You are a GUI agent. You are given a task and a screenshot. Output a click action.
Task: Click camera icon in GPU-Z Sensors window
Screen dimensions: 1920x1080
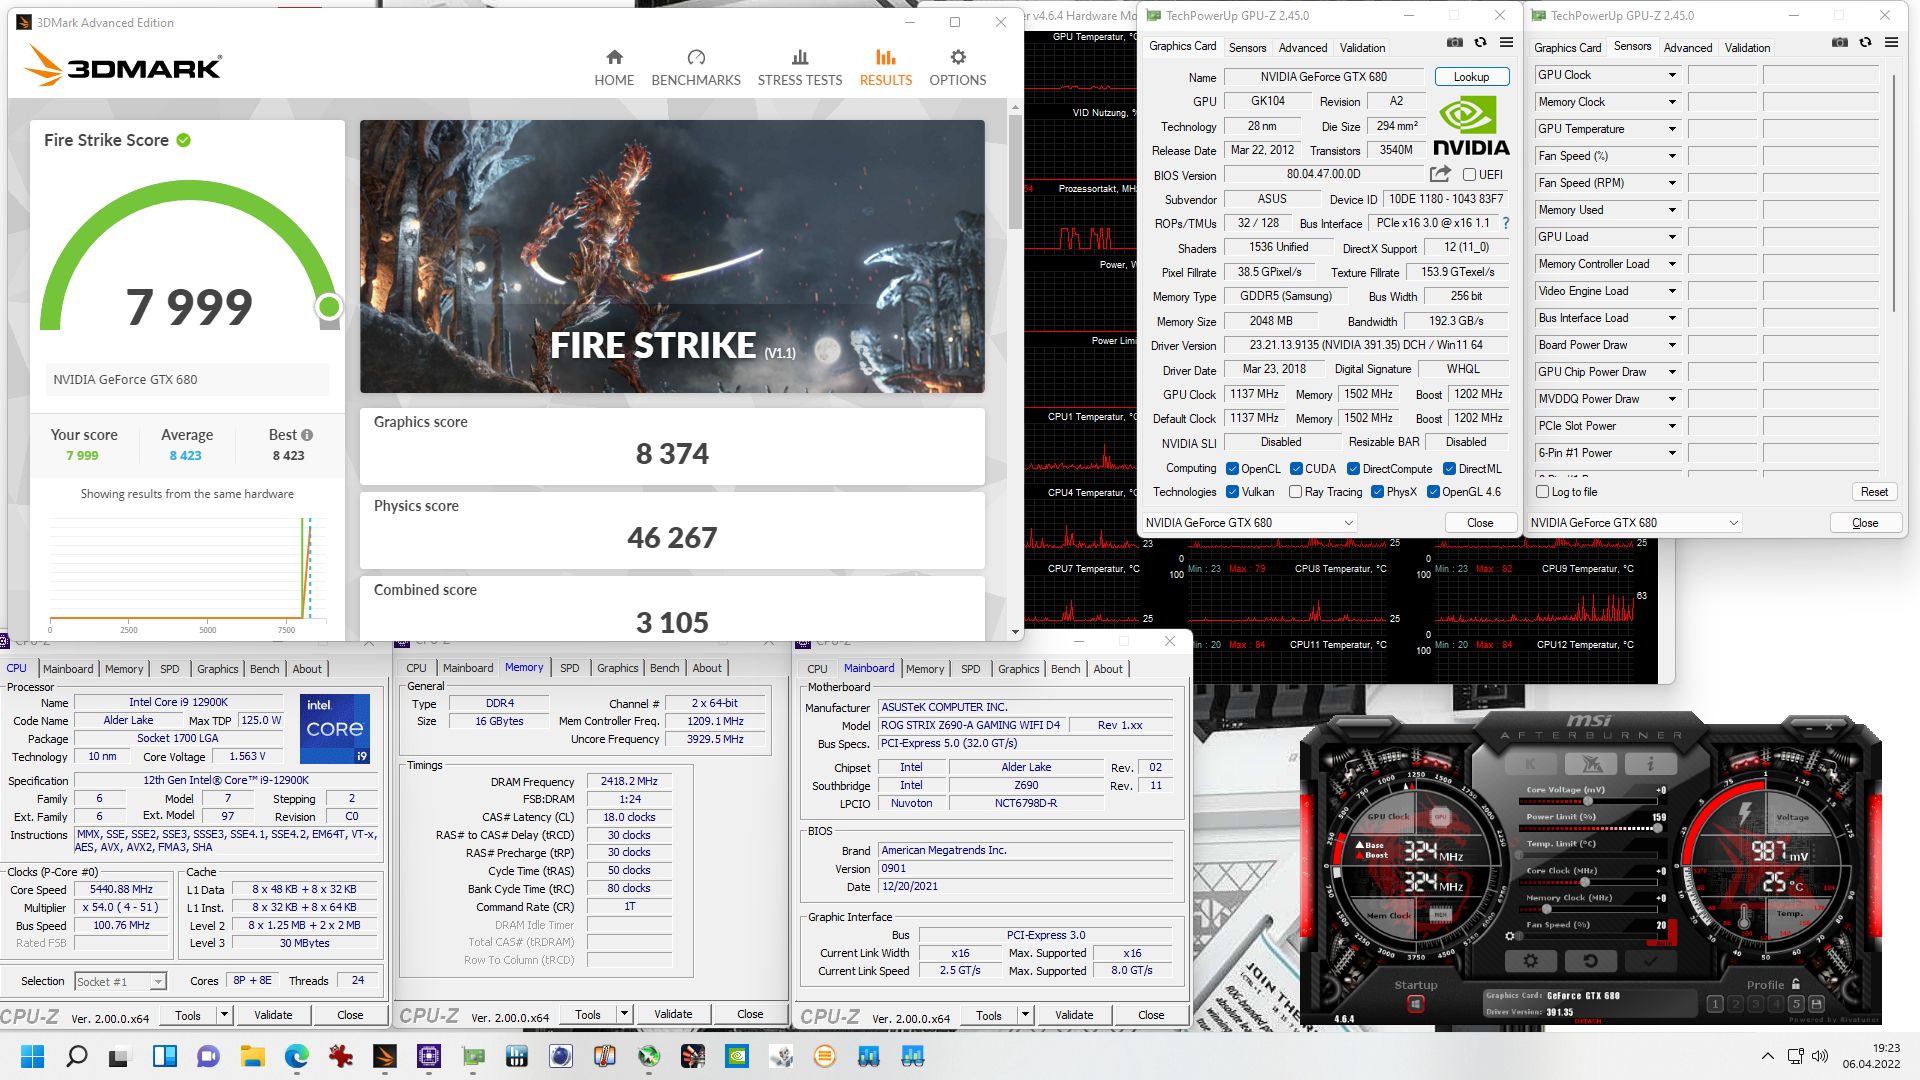(1839, 43)
